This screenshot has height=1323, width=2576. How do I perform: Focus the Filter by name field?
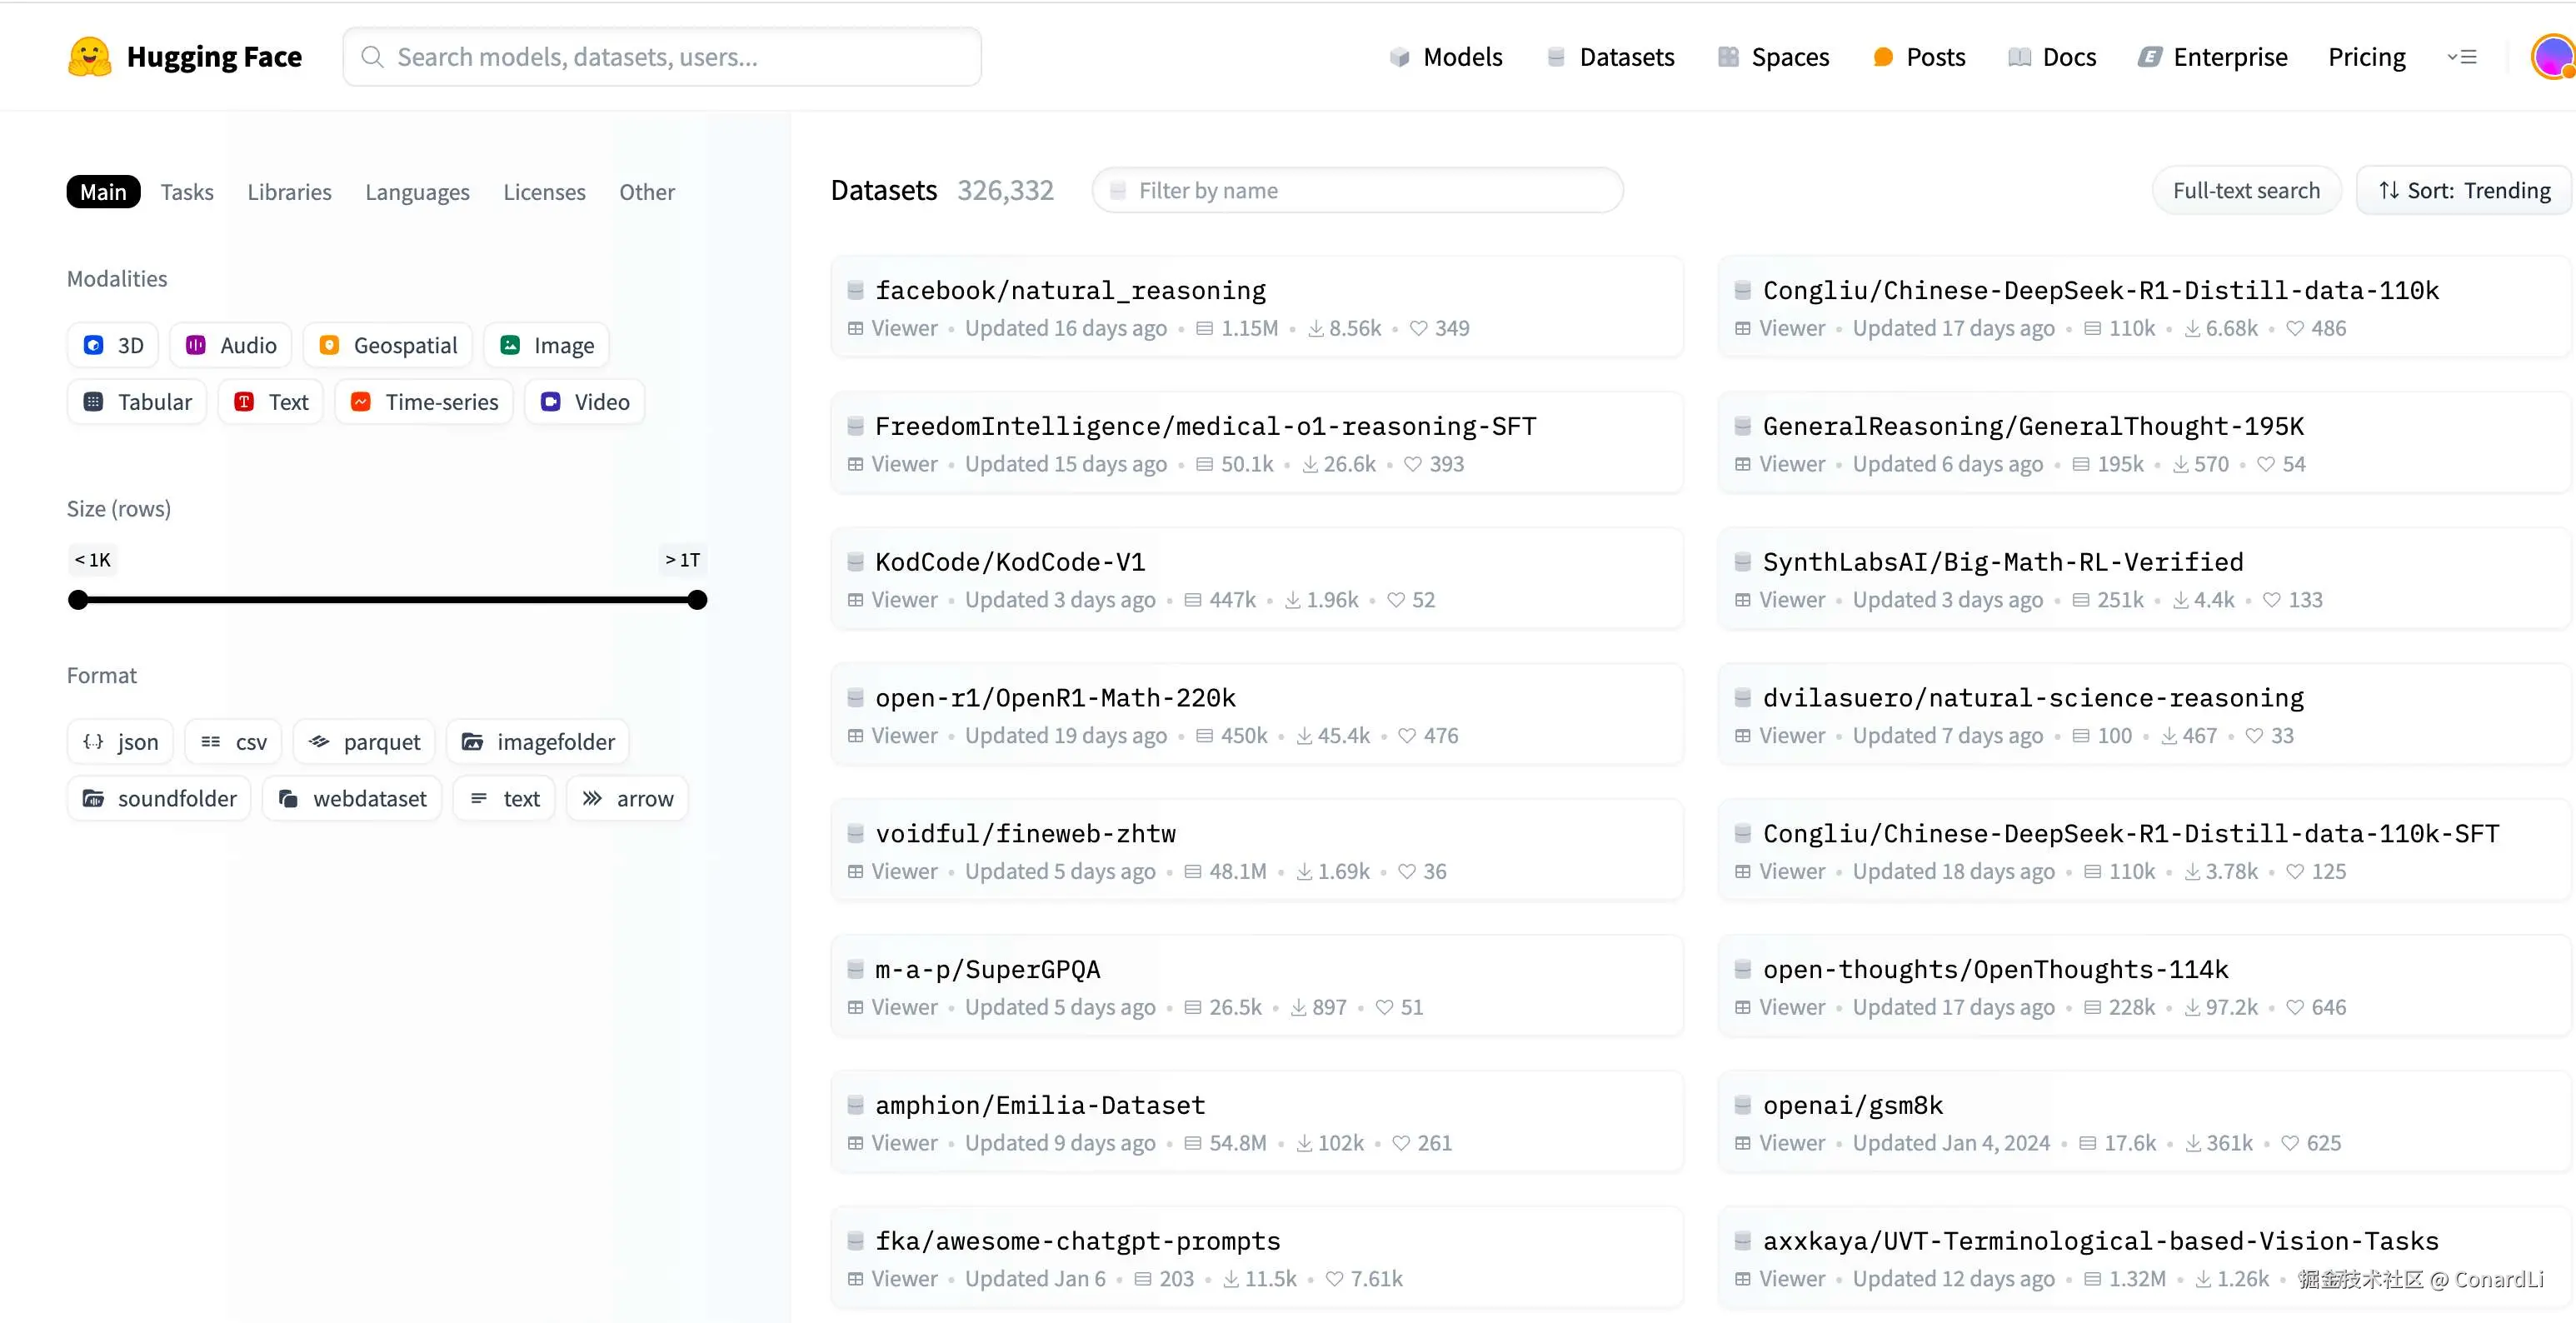click(1357, 190)
